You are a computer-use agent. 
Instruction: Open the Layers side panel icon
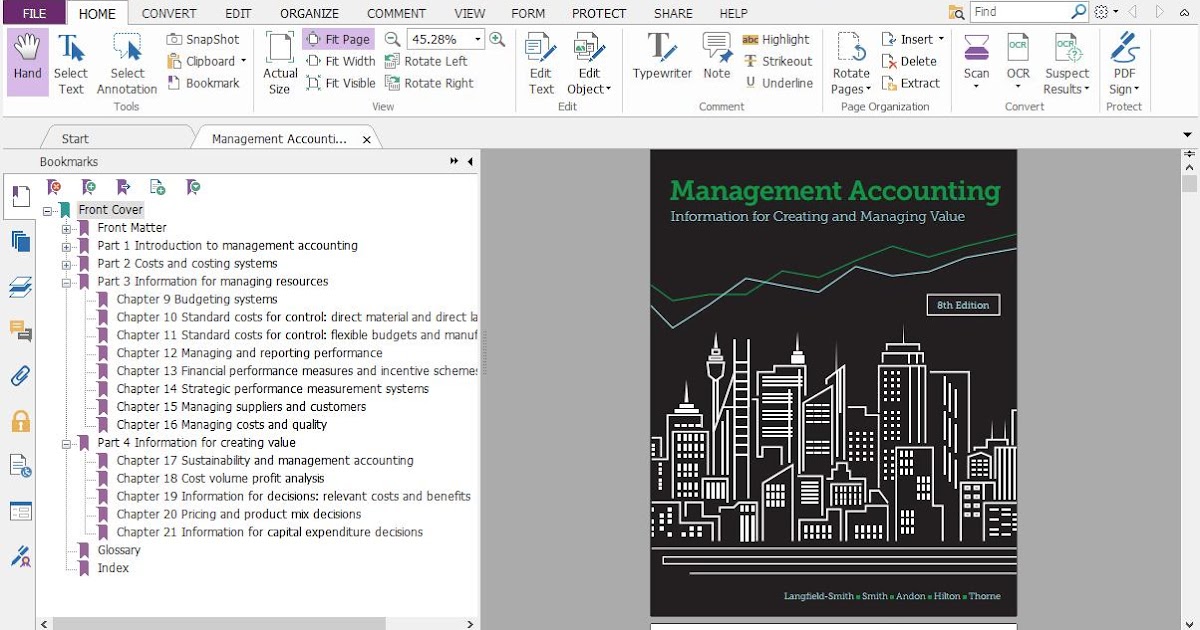(20, 287)
